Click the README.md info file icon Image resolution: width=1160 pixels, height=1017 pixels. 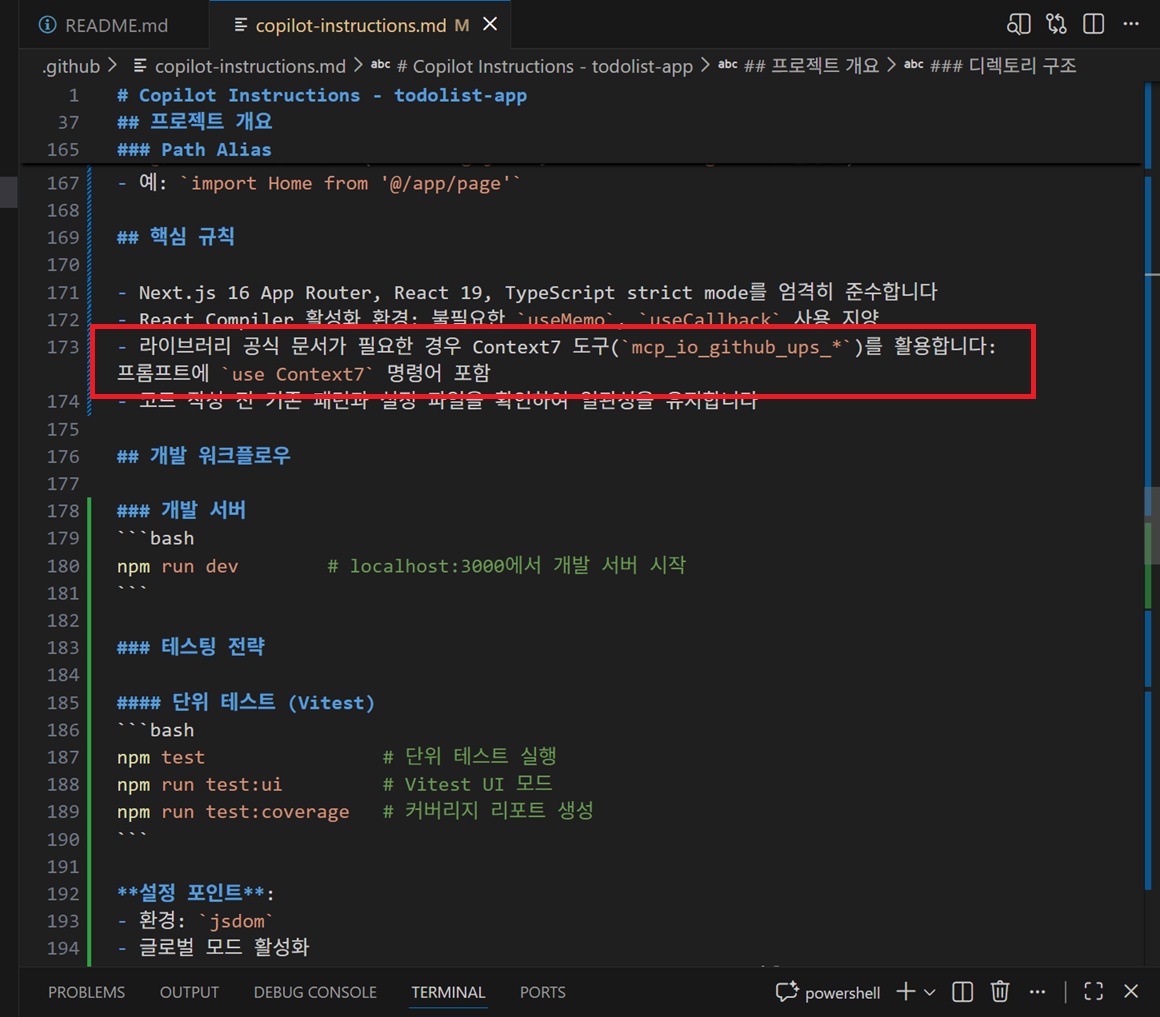(x=47, y=25)
